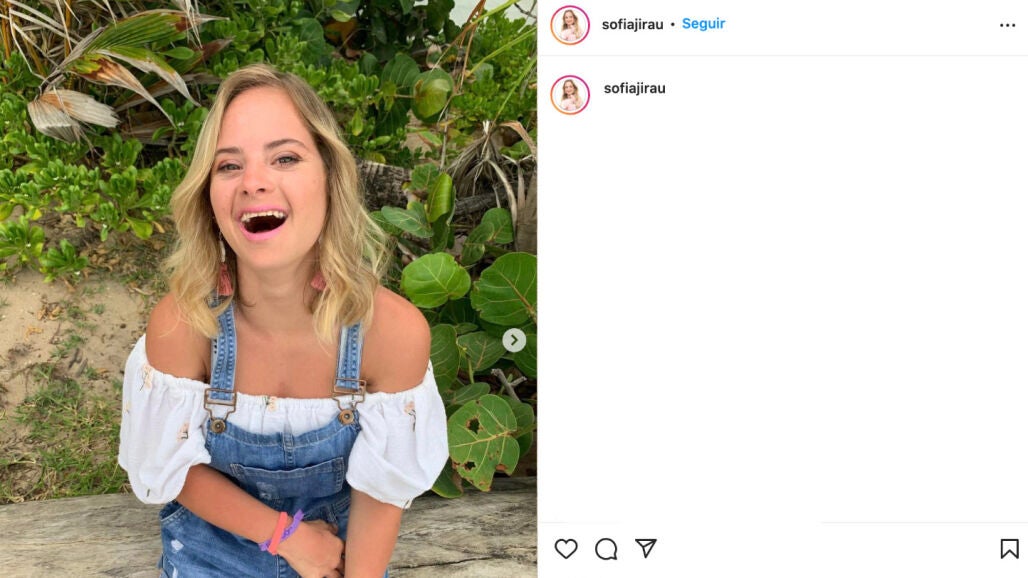Open the three-dot more options menu

click(1007, 25)
